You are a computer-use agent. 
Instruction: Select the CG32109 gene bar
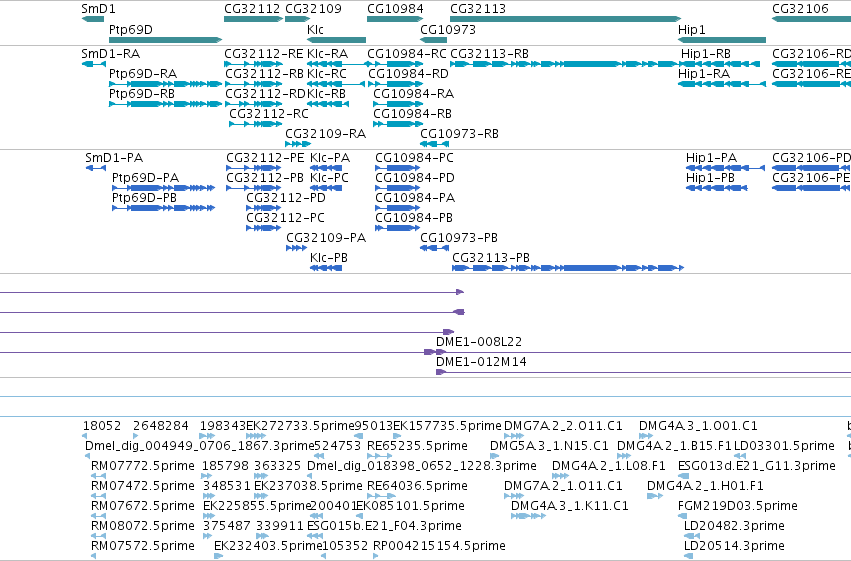click(297, 19)
